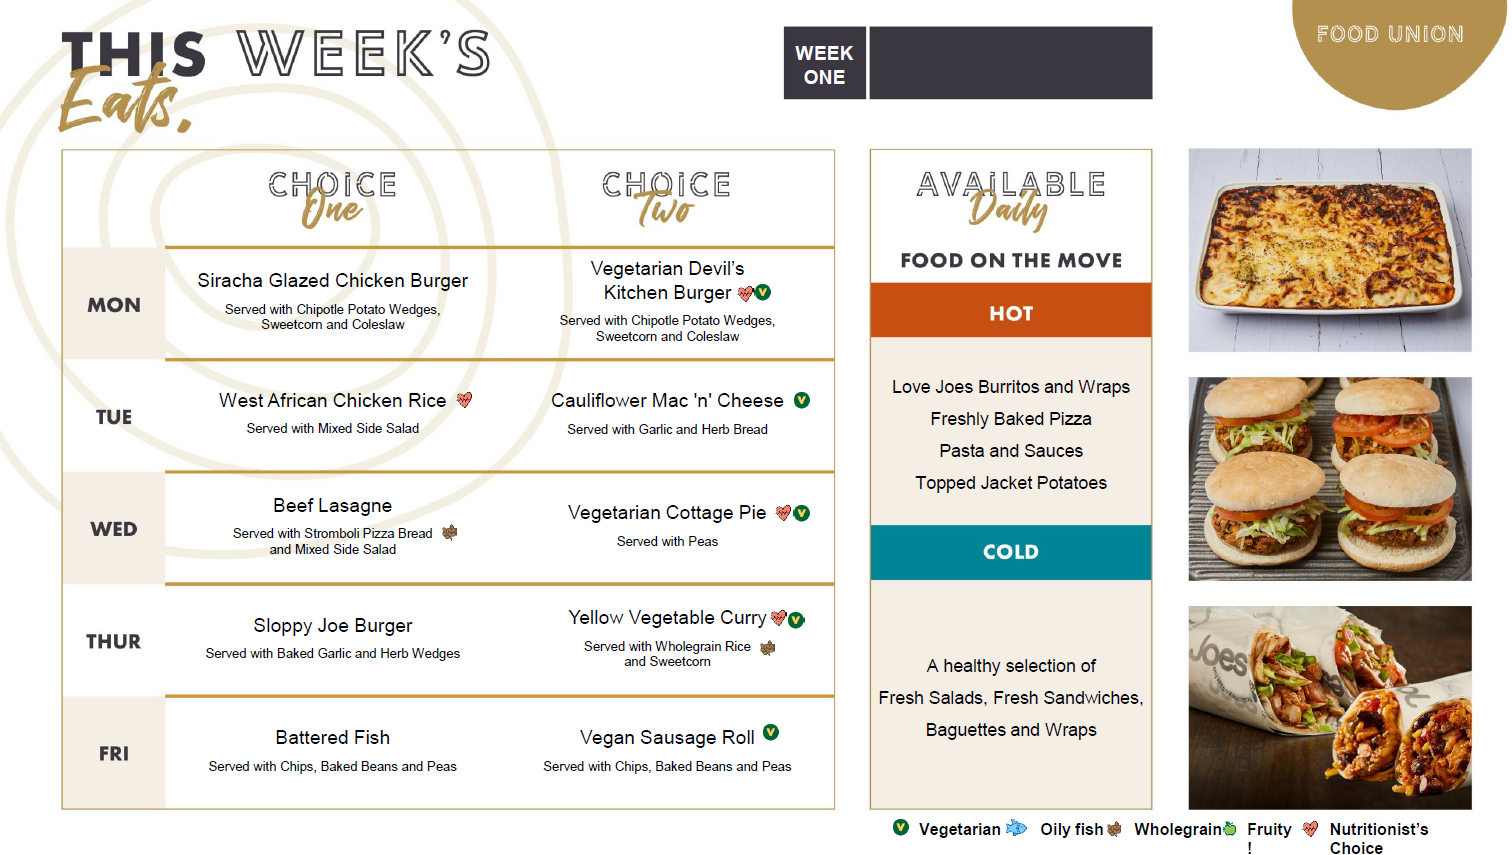Open the burrito wraps photo thumbnail
Screen dimensions: 1512x855
[1330, 707]
